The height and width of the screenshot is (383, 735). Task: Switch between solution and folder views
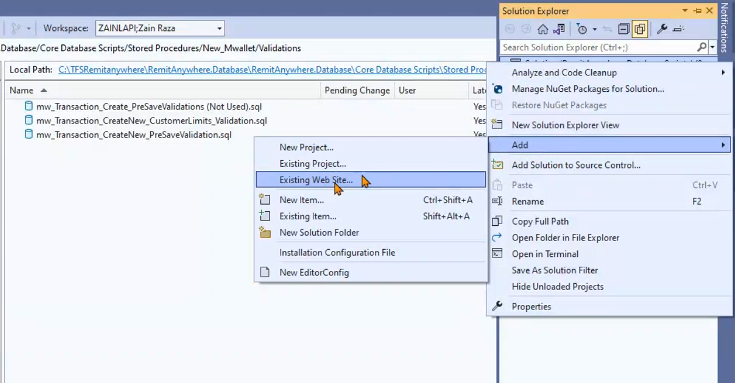(x=558, y=29)
